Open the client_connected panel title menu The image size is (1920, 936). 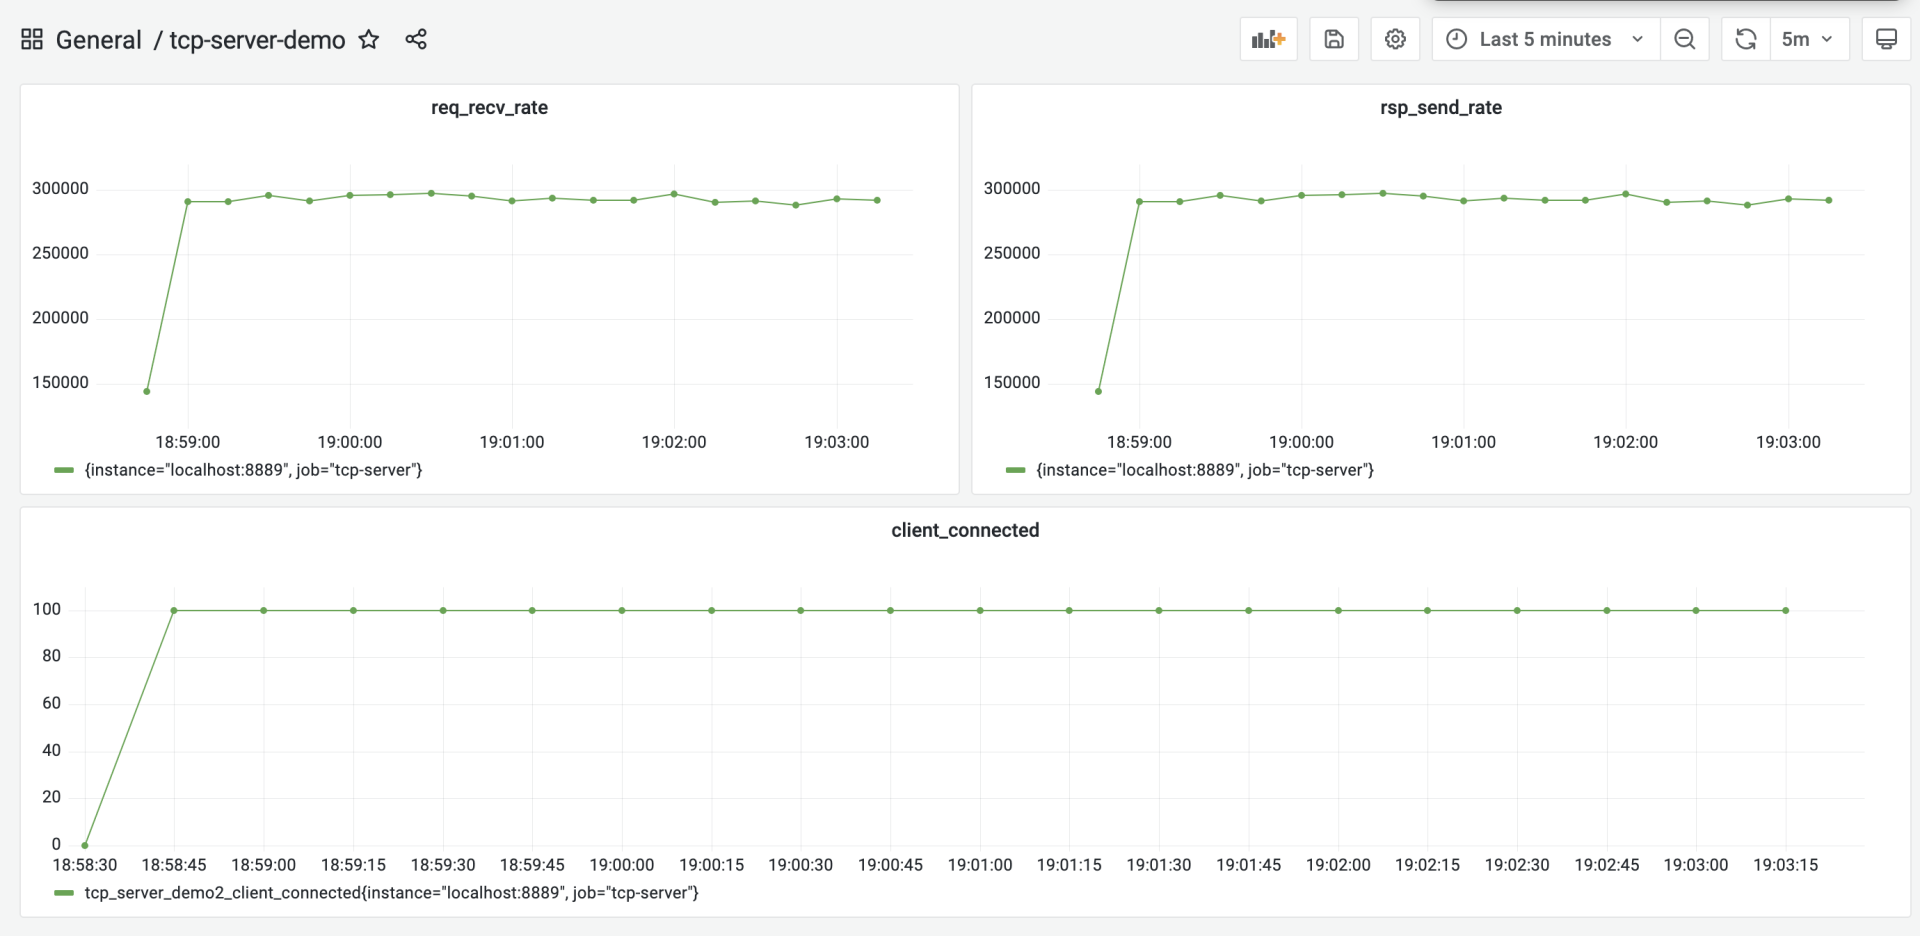click(x=965, y=530)
